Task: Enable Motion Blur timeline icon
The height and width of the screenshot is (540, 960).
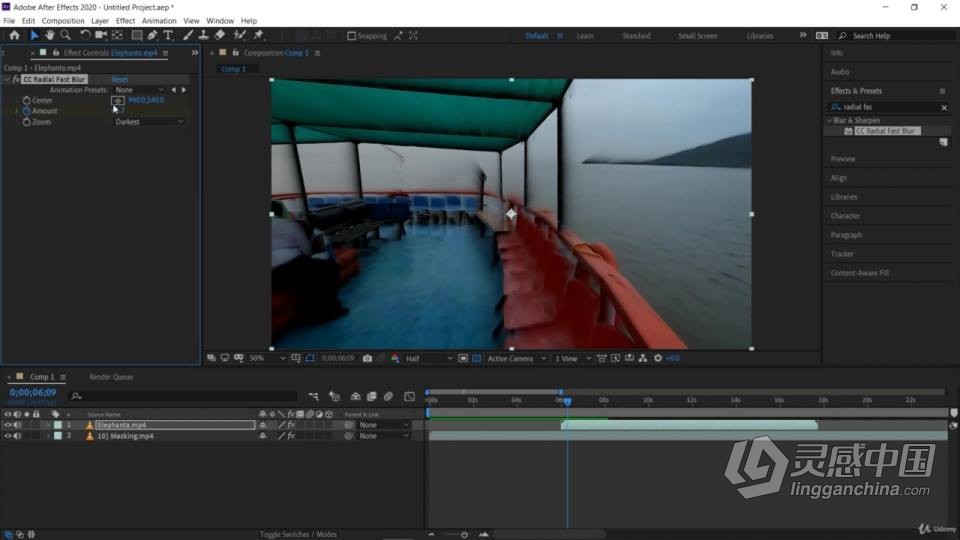Action: pyautogui.click(x=388, y=397)
